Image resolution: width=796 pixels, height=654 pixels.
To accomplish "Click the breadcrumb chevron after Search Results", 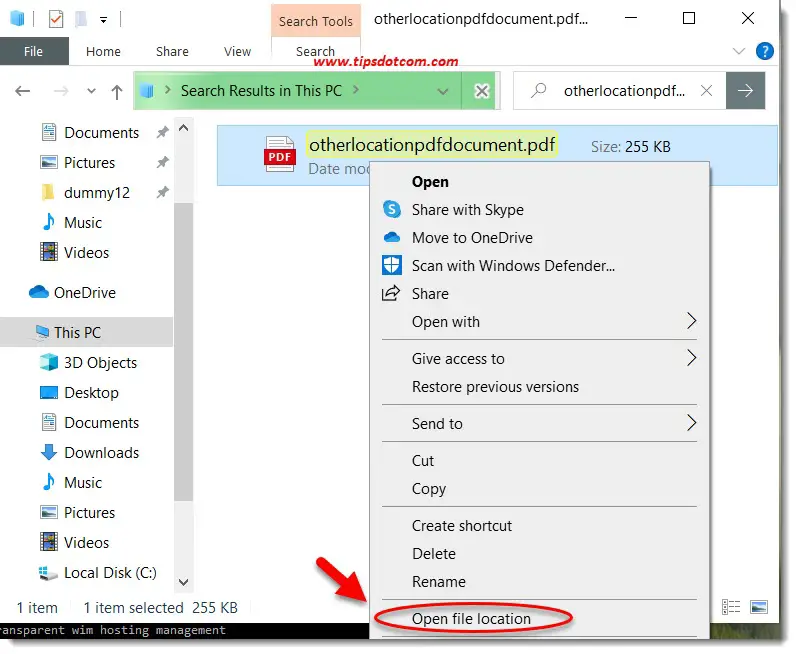I will click(x=356, y=90).
